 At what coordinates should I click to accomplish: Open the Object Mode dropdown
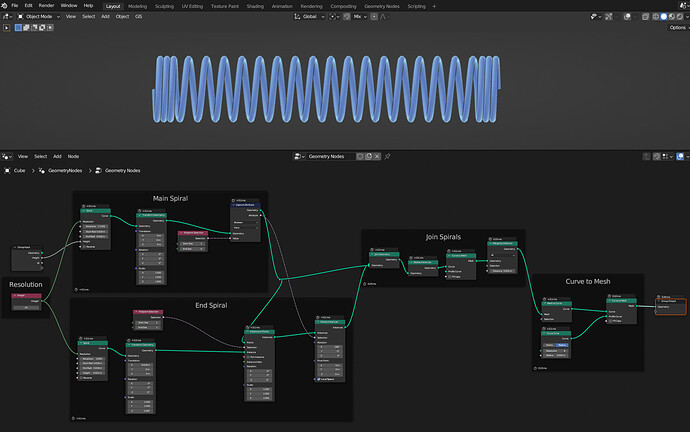click(39, 17)
